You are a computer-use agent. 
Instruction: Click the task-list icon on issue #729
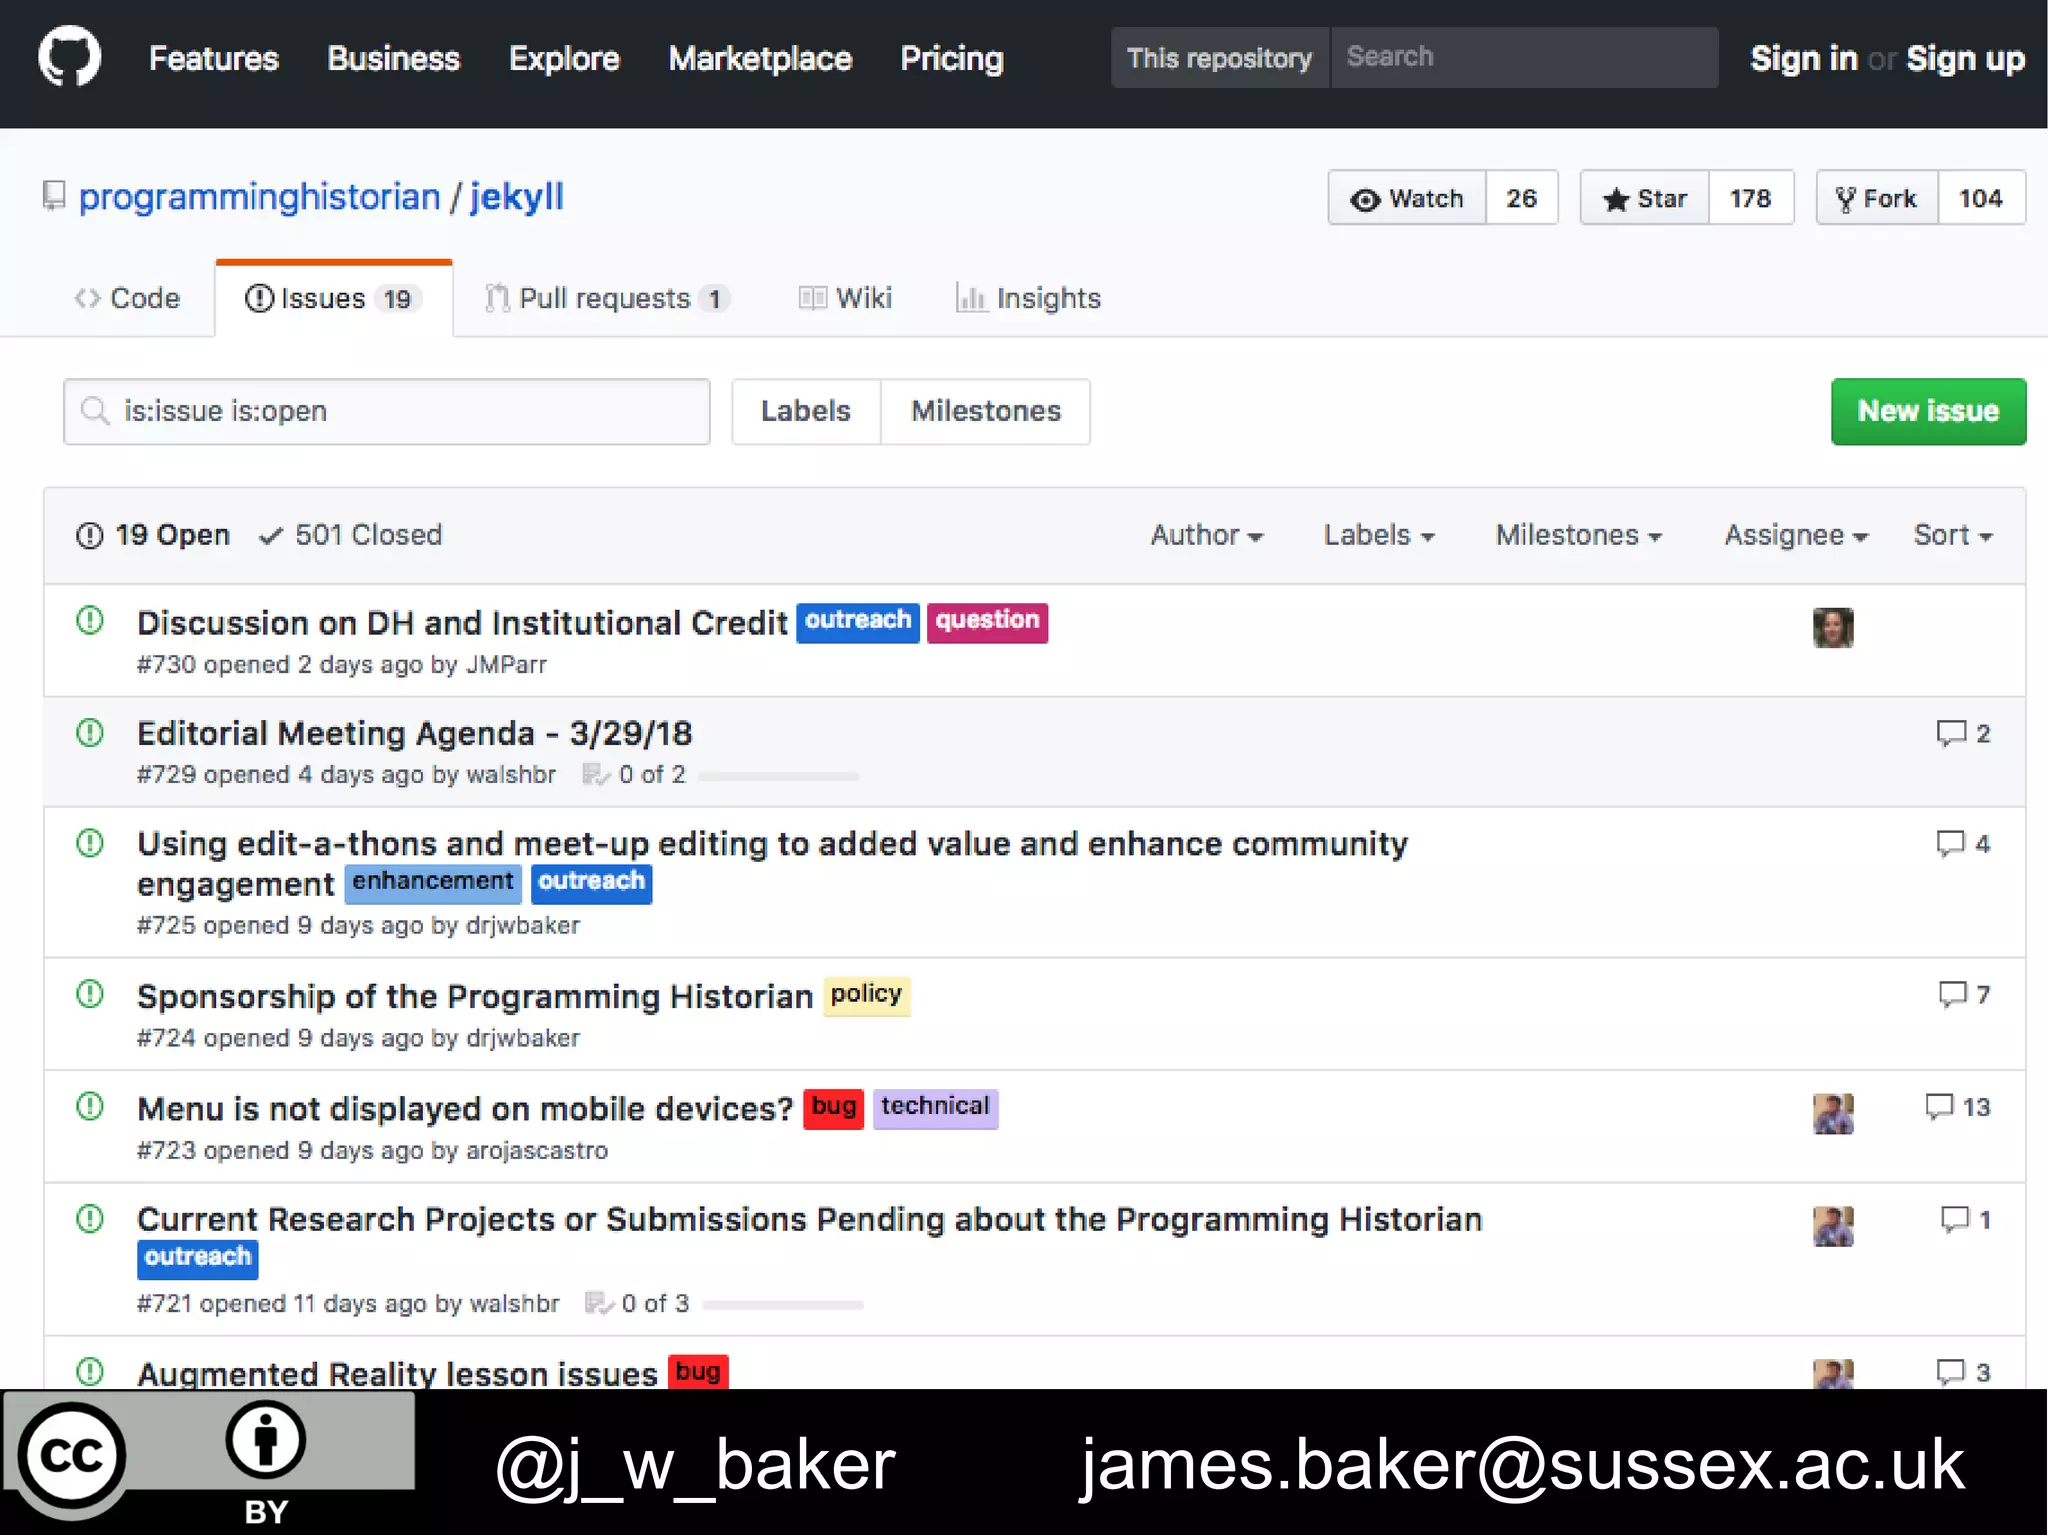tap(596, 774)
